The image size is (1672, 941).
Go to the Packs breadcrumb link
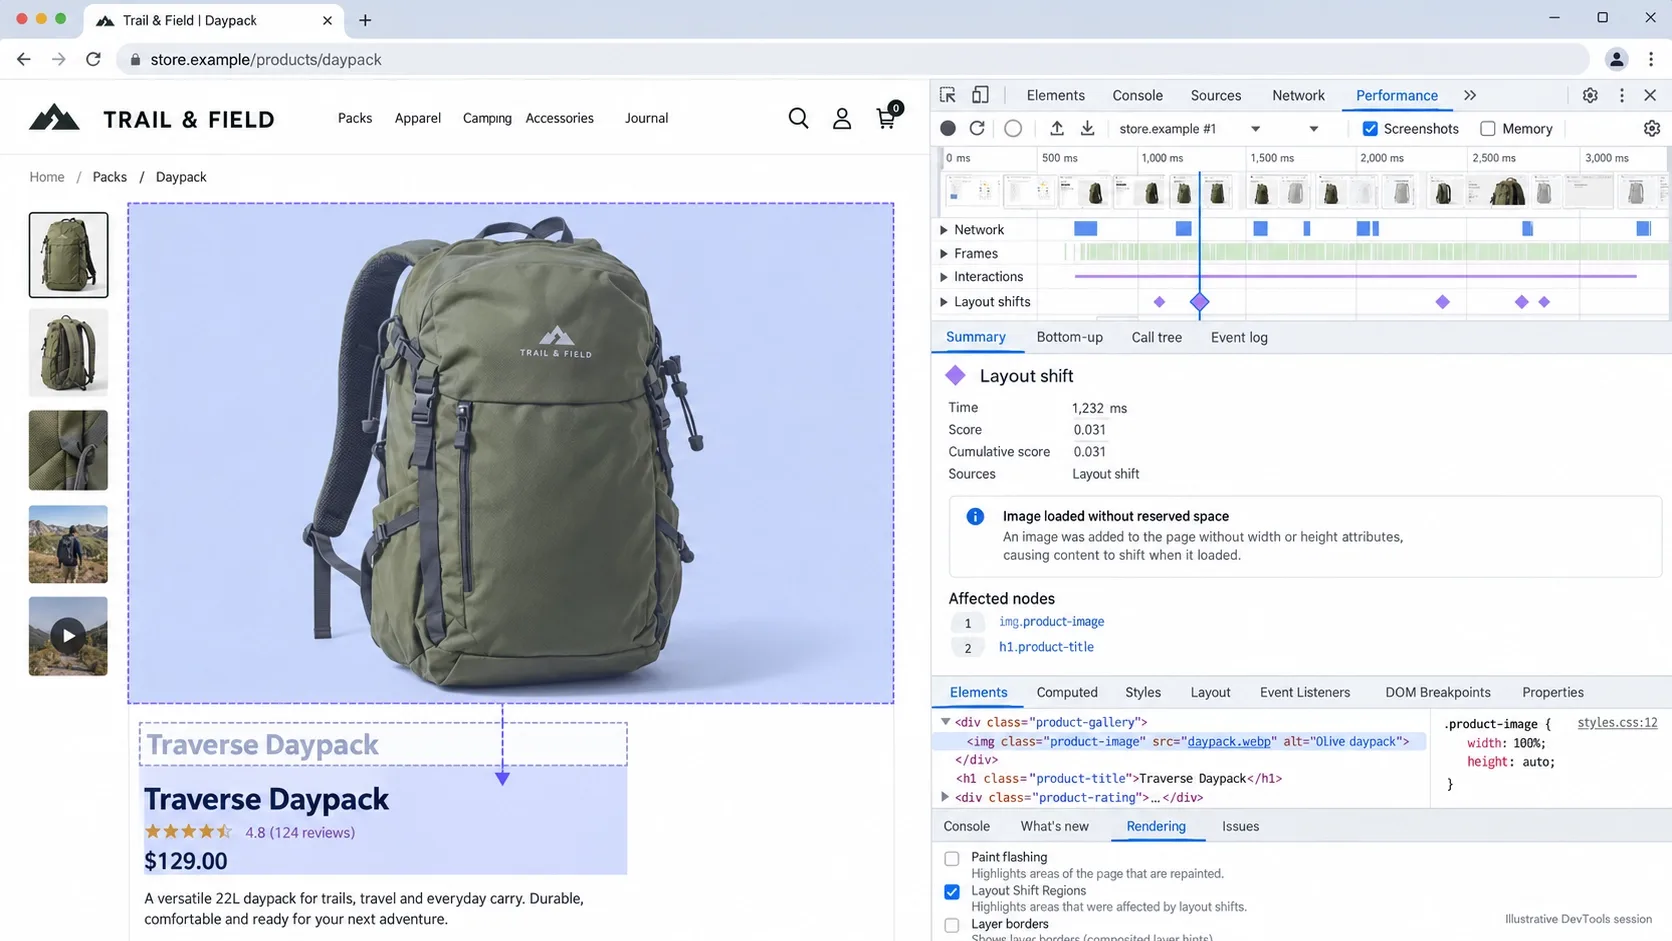(x=110, y=177)
